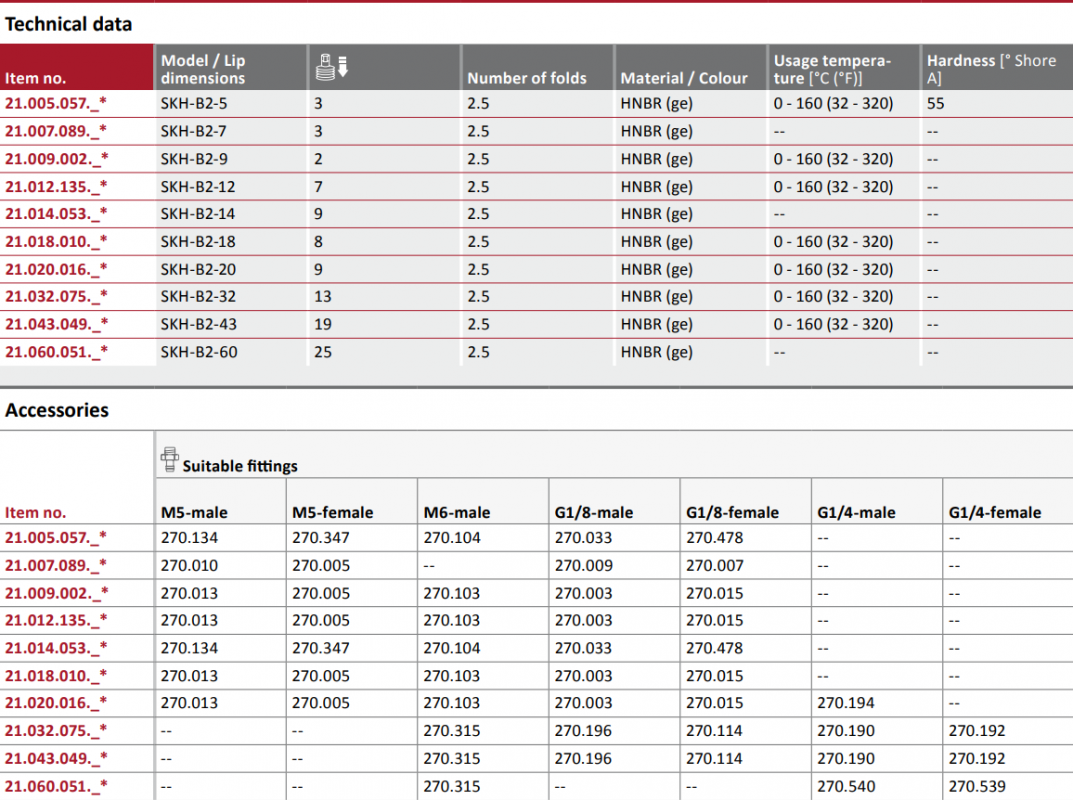Select the Accessories heading

pyautogui.click(x=57, y=410)
